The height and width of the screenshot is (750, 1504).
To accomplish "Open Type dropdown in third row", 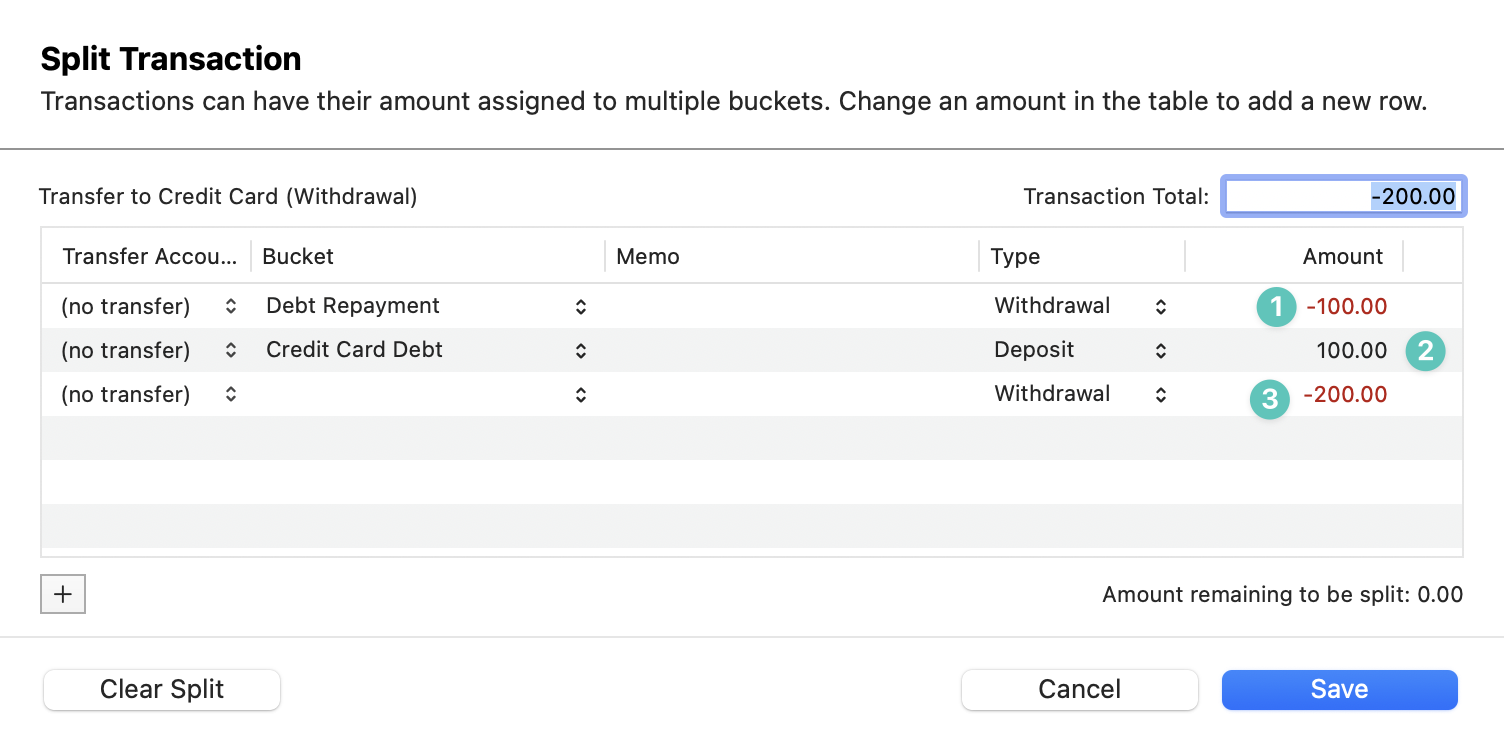I will [x=1080, y=394].
